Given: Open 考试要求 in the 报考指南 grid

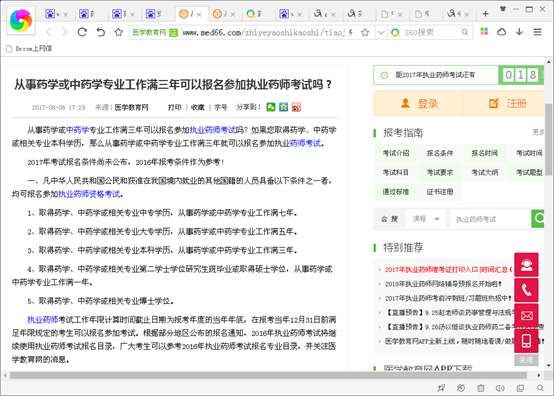Looking at the screenshot, I should pyautogui.click(x=440, y=172).
